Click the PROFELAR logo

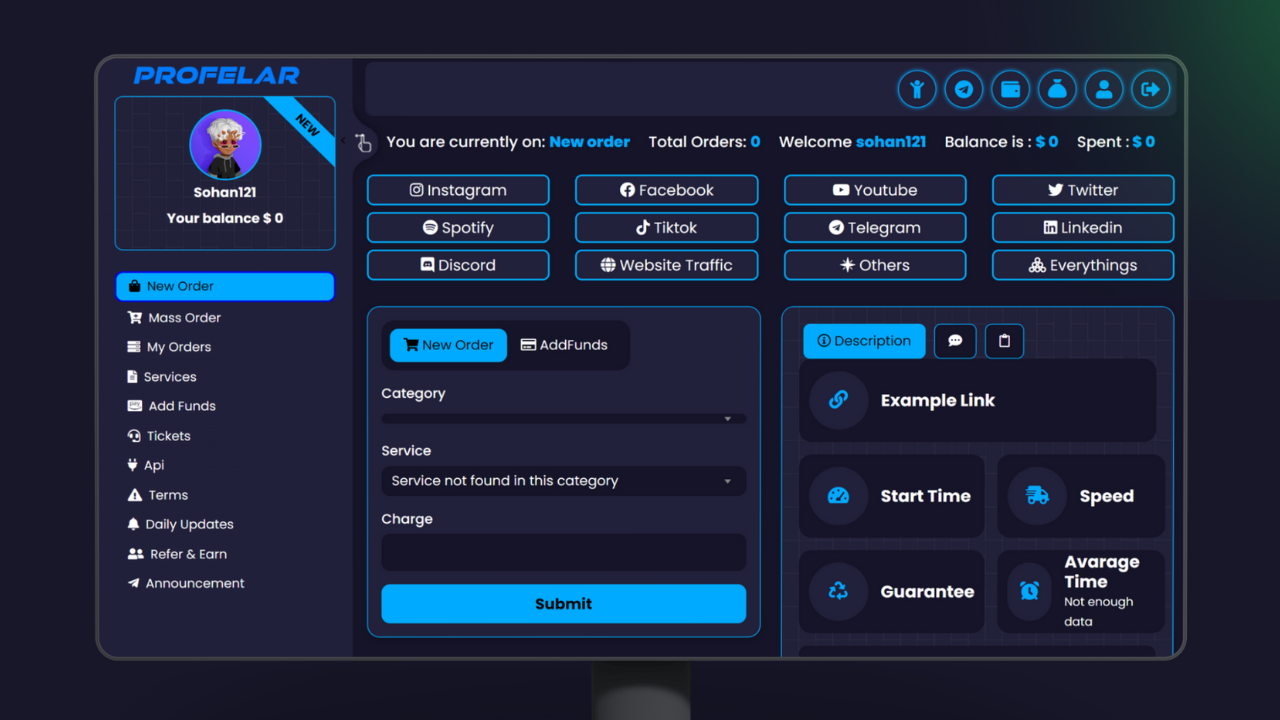[x=217, y=75]
